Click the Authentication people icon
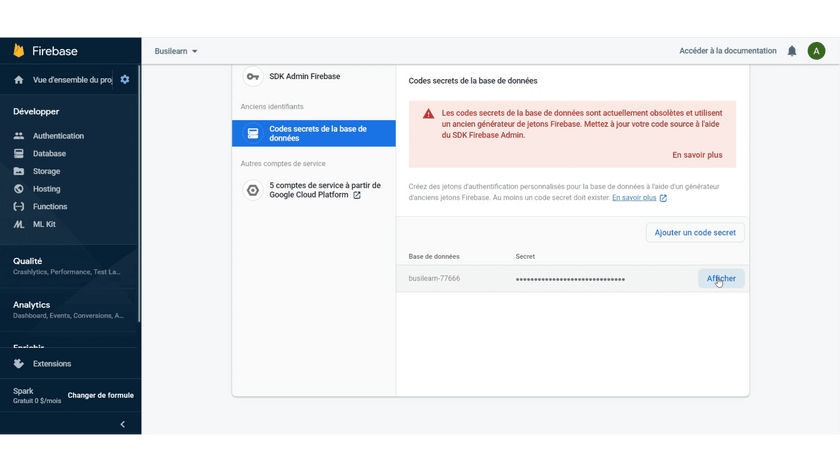Image resolution: width=840 pixels, height=472 pixels. (19, 136)
